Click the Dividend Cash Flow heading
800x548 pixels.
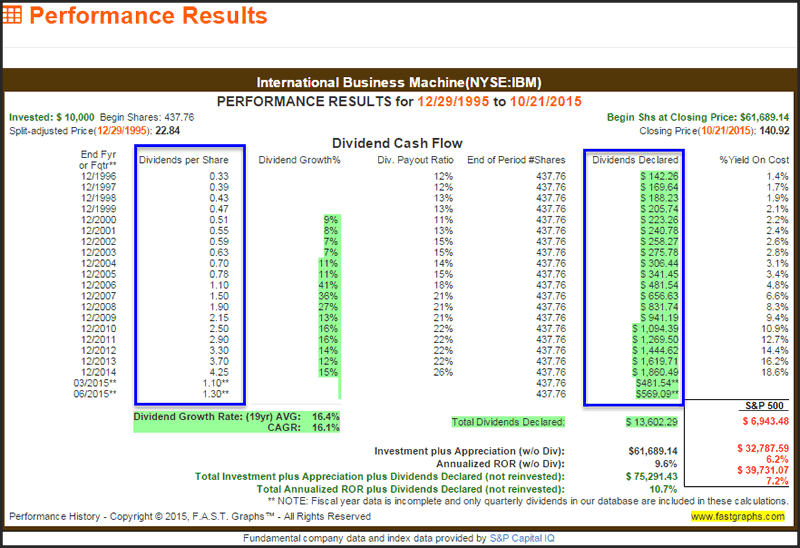(397, 143)
